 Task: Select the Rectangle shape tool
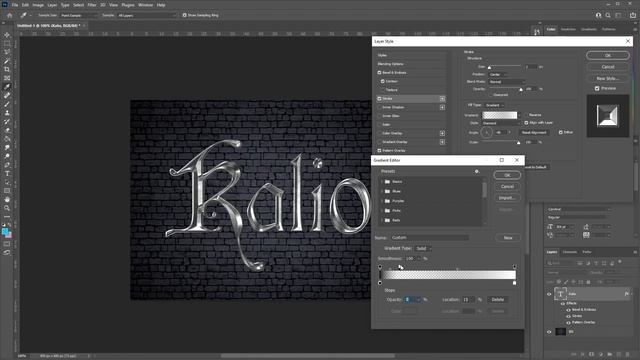pos(7,191)
